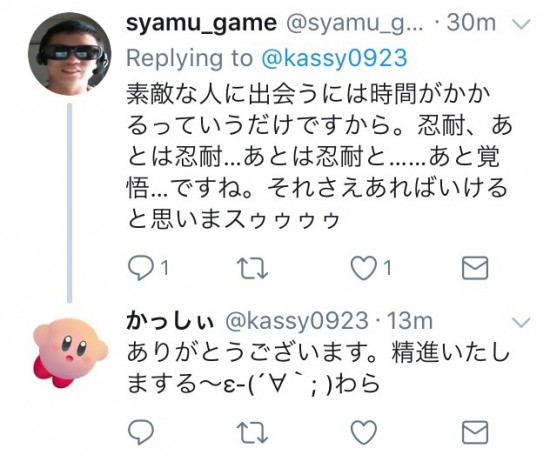The height and width of the screenshot is (455, 550).
Task: Reply to かっしぃ's tweet
Action: pyautogui.click(x=141, y=432)
